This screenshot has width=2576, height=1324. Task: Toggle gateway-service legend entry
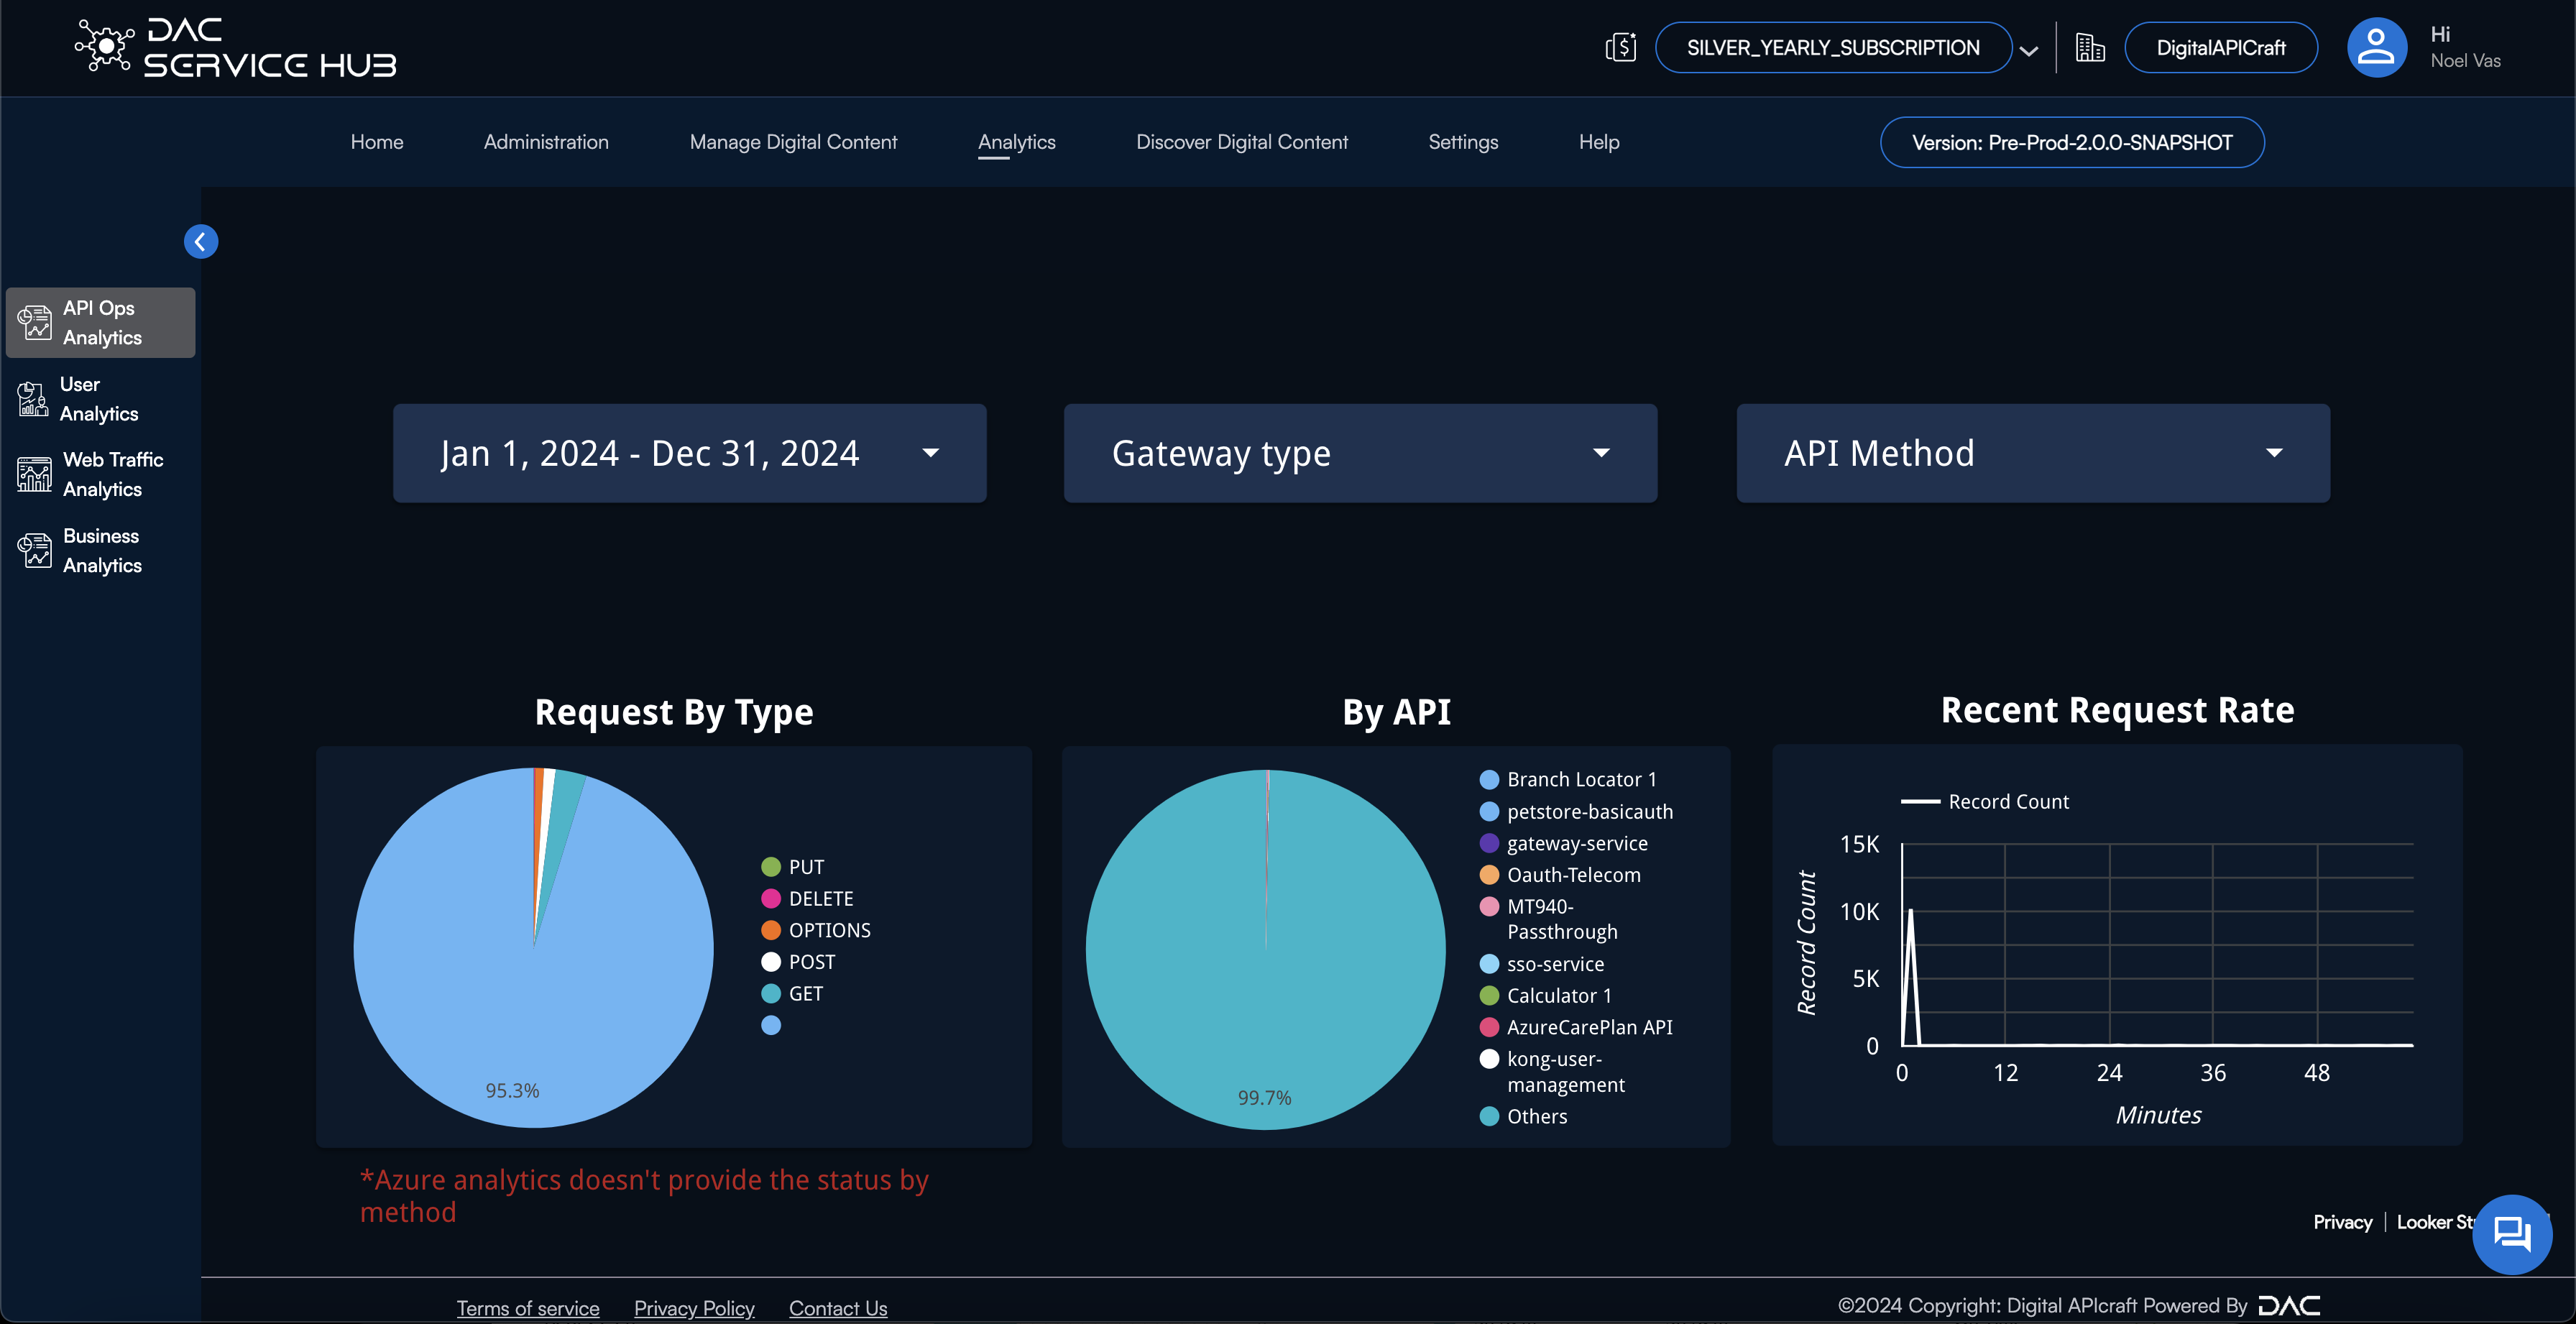pos(1564,844)
